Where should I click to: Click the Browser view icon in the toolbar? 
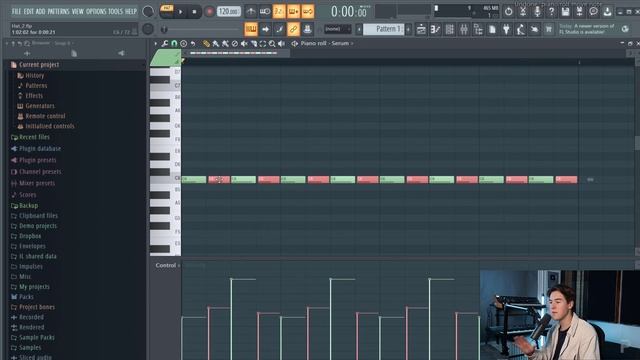click(478, 29)
